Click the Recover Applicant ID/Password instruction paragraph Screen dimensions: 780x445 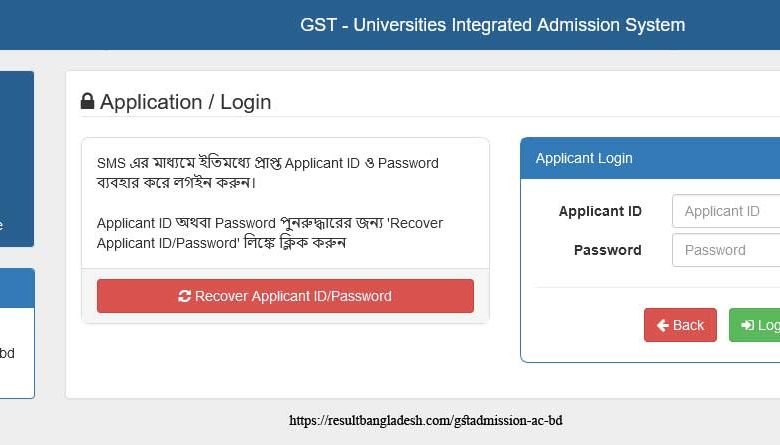coord(269,232)
